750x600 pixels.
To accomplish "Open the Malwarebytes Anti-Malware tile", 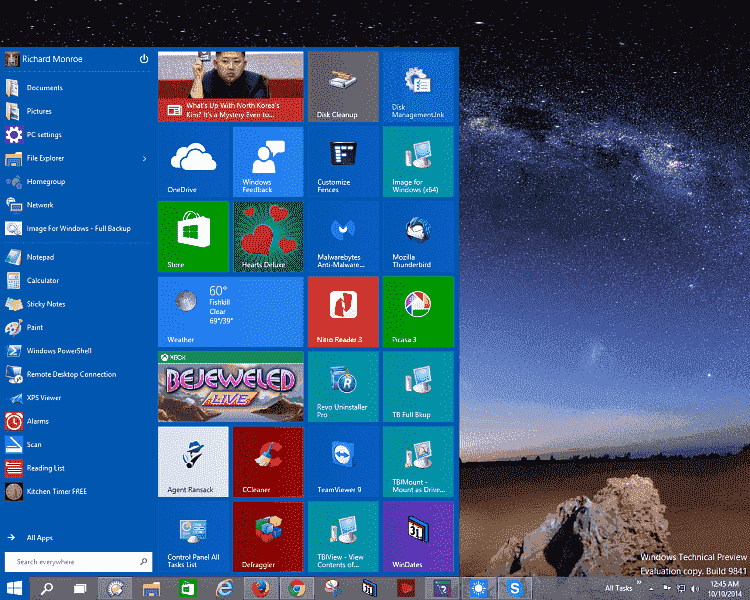I will [x=343, y=237].
